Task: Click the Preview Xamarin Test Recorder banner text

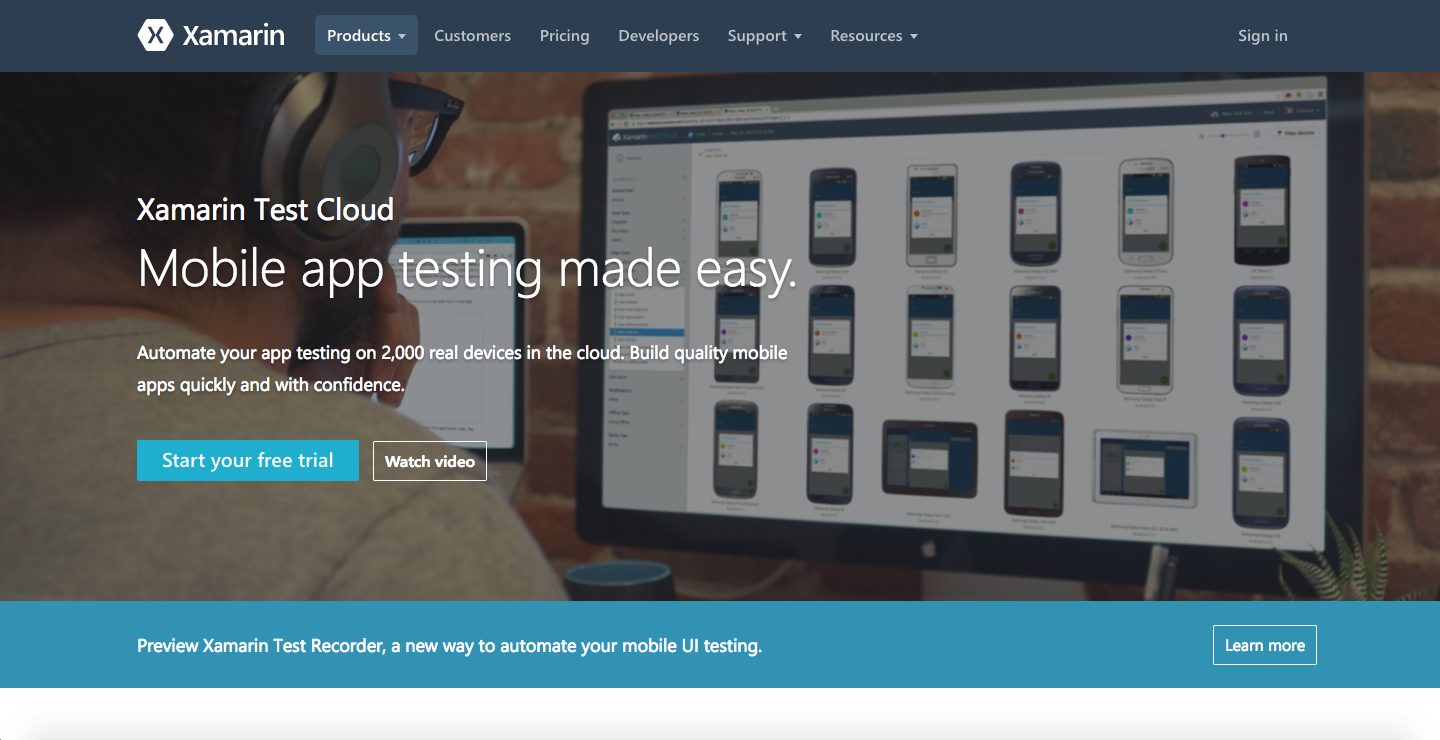Action: tap(449, 646)
